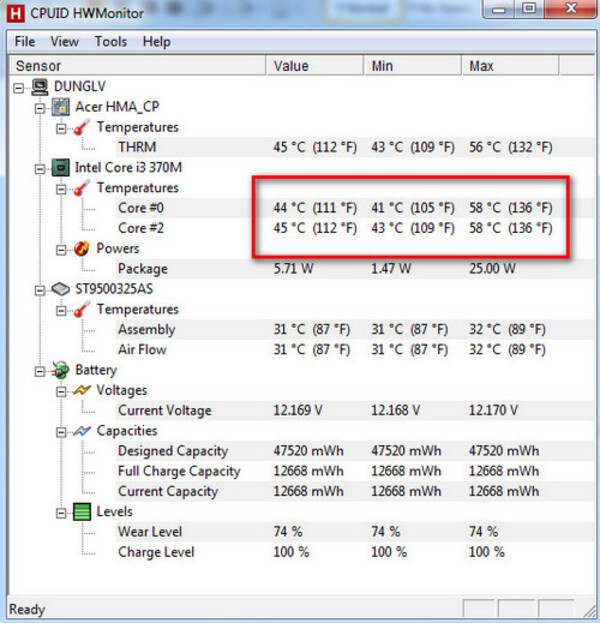Click the 56 °C THRM max value
This screenshot has width=600, height=623.
pos(511,147)
